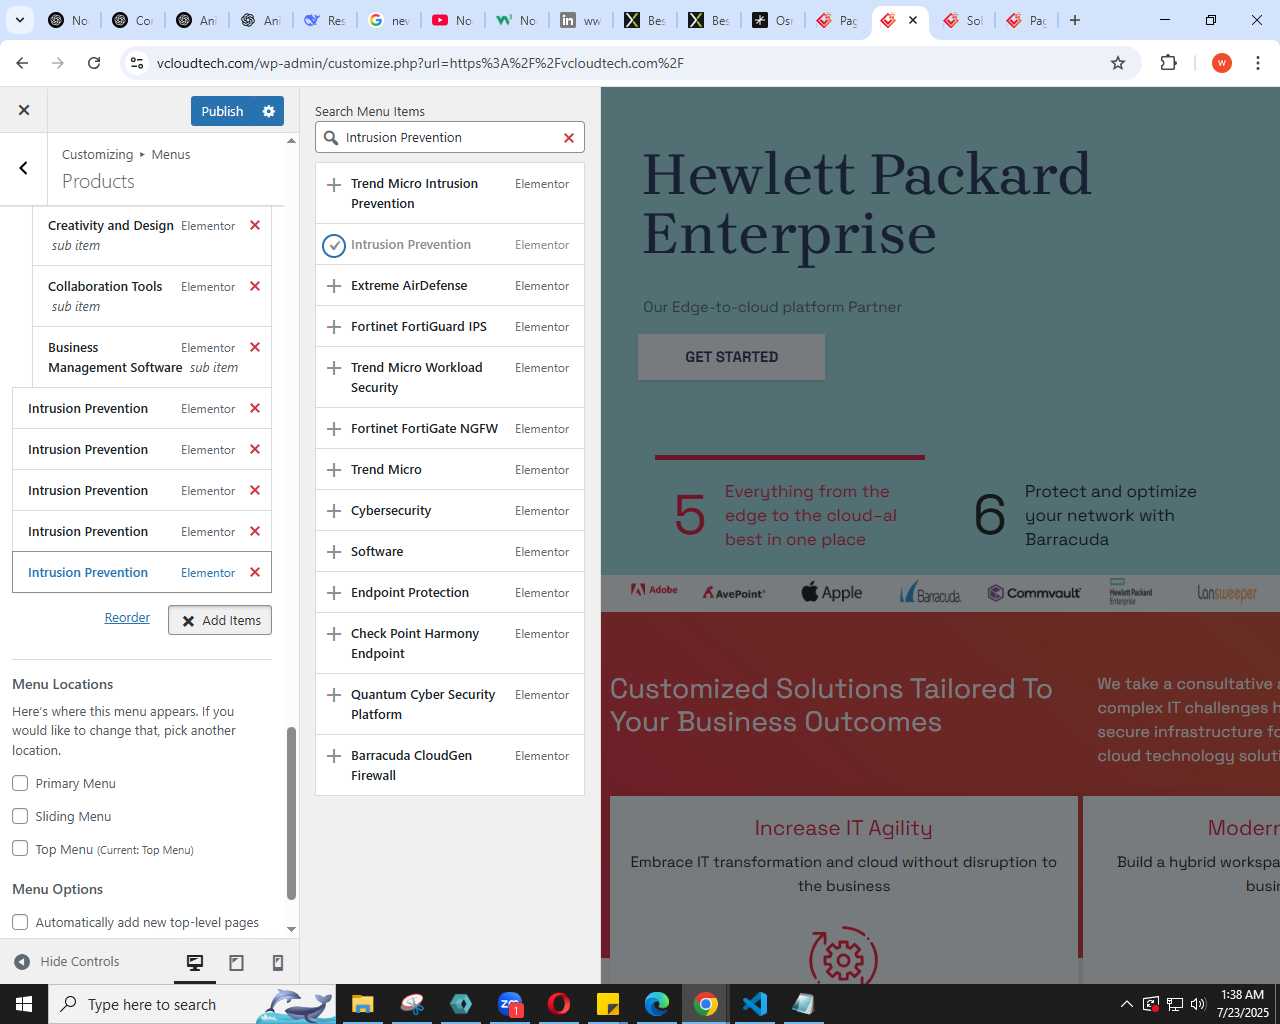Add Barracuda CloudGen Firewall plus icon

[x=334, y=756]
